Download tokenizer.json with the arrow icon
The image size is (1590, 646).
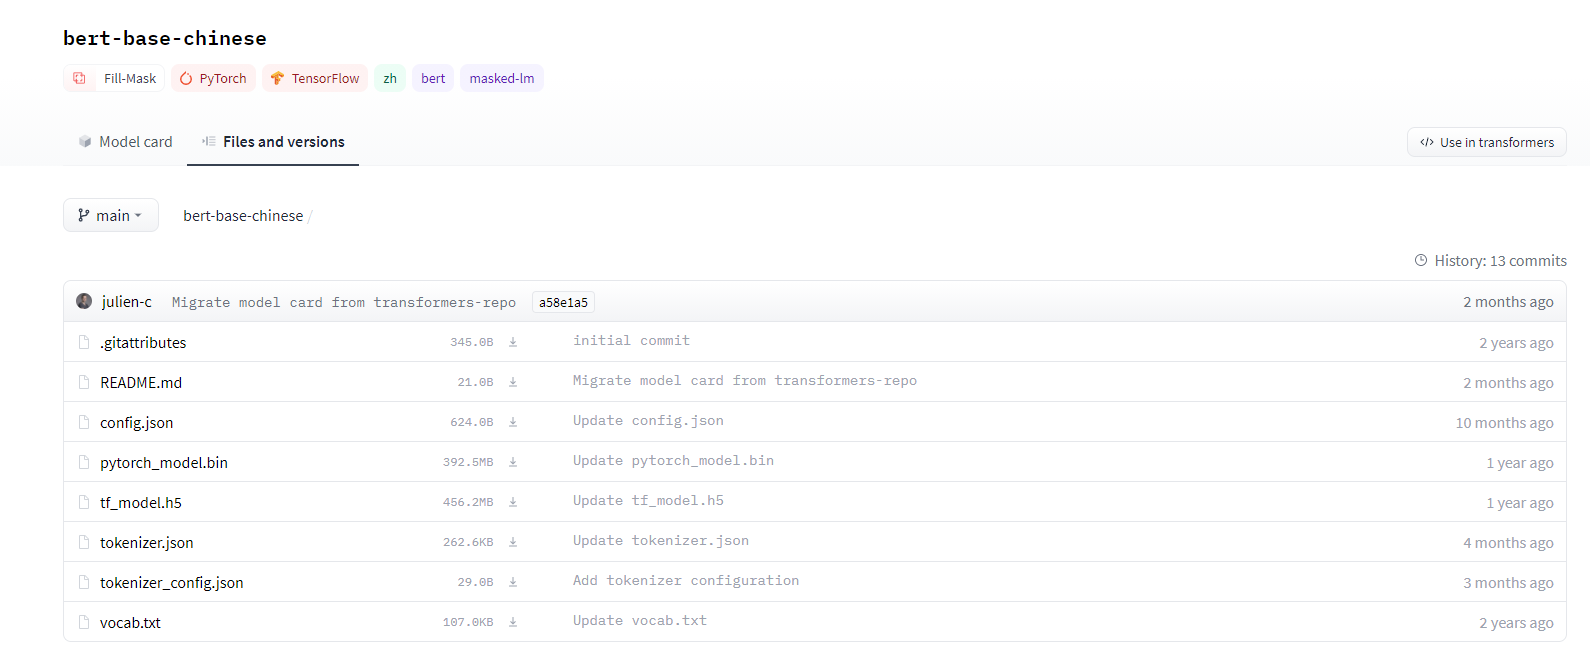513,542
